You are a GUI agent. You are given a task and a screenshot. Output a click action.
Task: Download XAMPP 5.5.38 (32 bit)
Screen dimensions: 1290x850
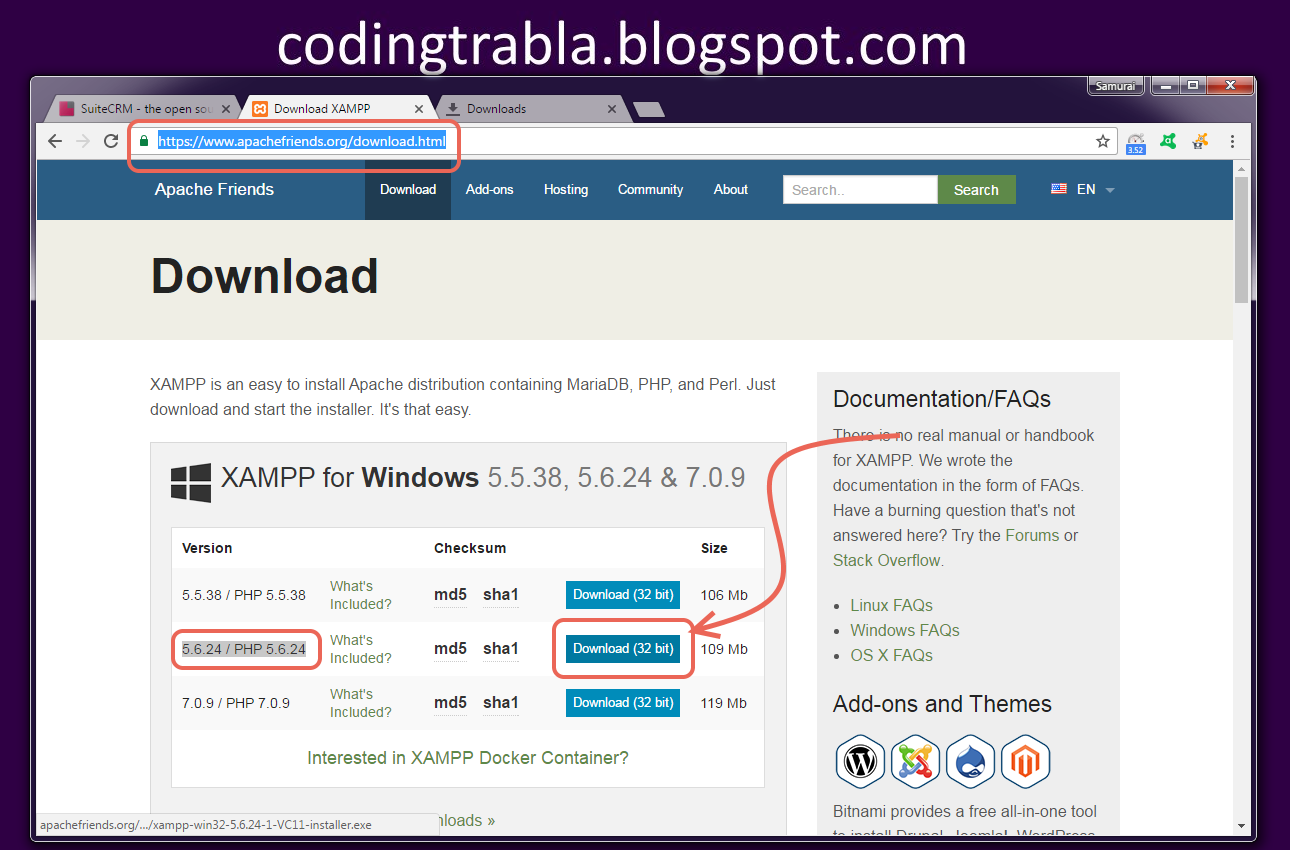(623, 594)
